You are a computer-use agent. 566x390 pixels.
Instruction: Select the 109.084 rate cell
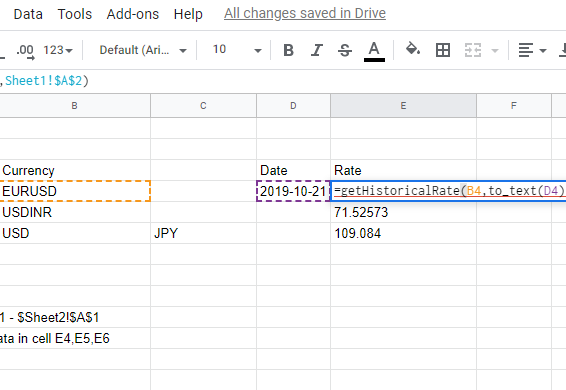pyautogui.click(x=403, y=233)
